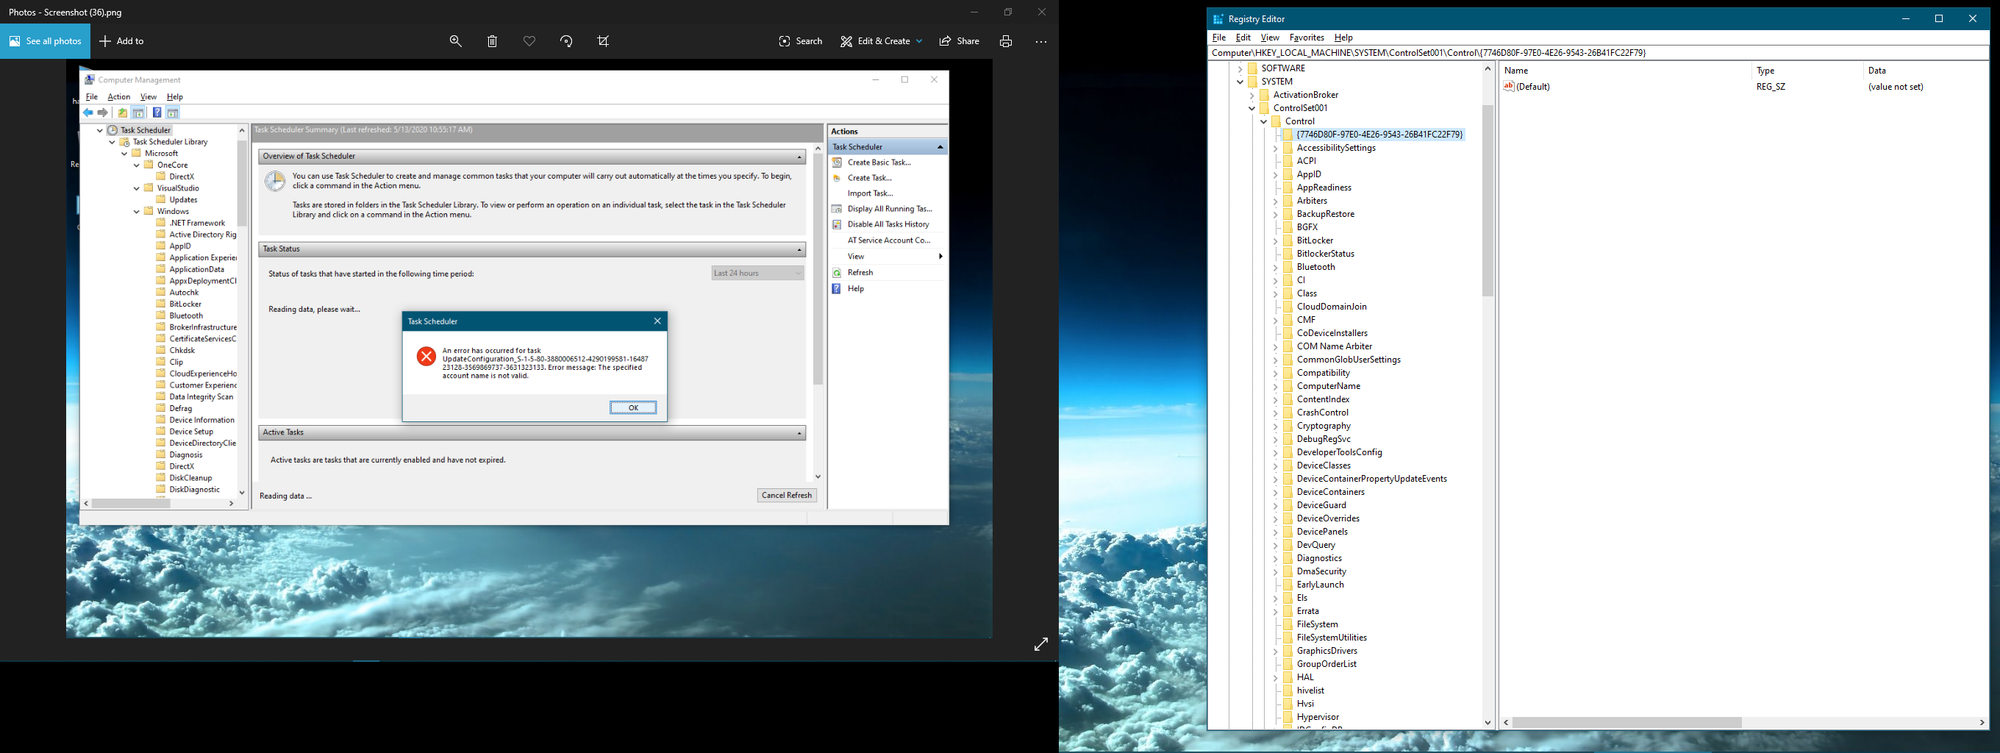Click the folder icon beside hivelist
Screen dimensions: 2000x753
click(x=1288, y=691)
